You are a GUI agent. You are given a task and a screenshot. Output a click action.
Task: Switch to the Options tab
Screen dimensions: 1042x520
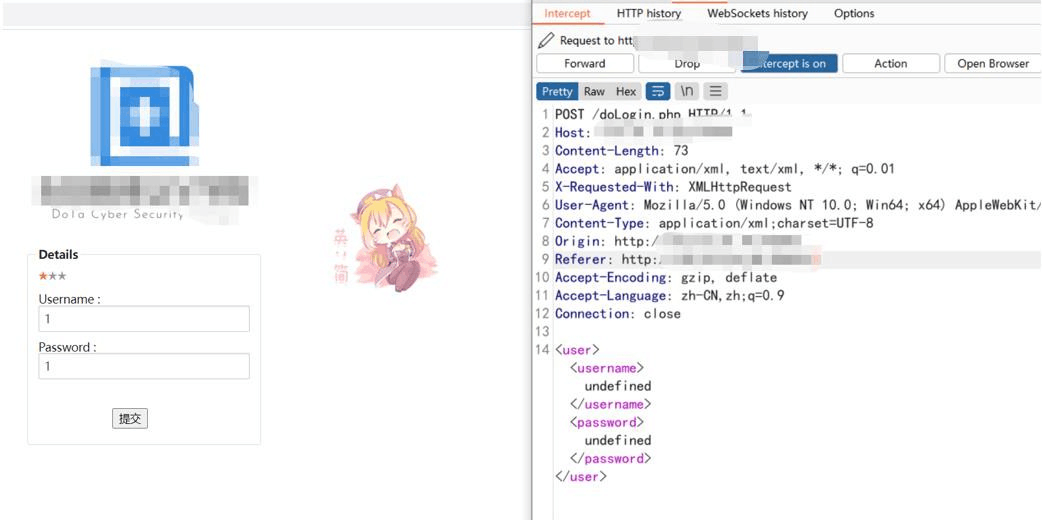[x=854, y=13]
